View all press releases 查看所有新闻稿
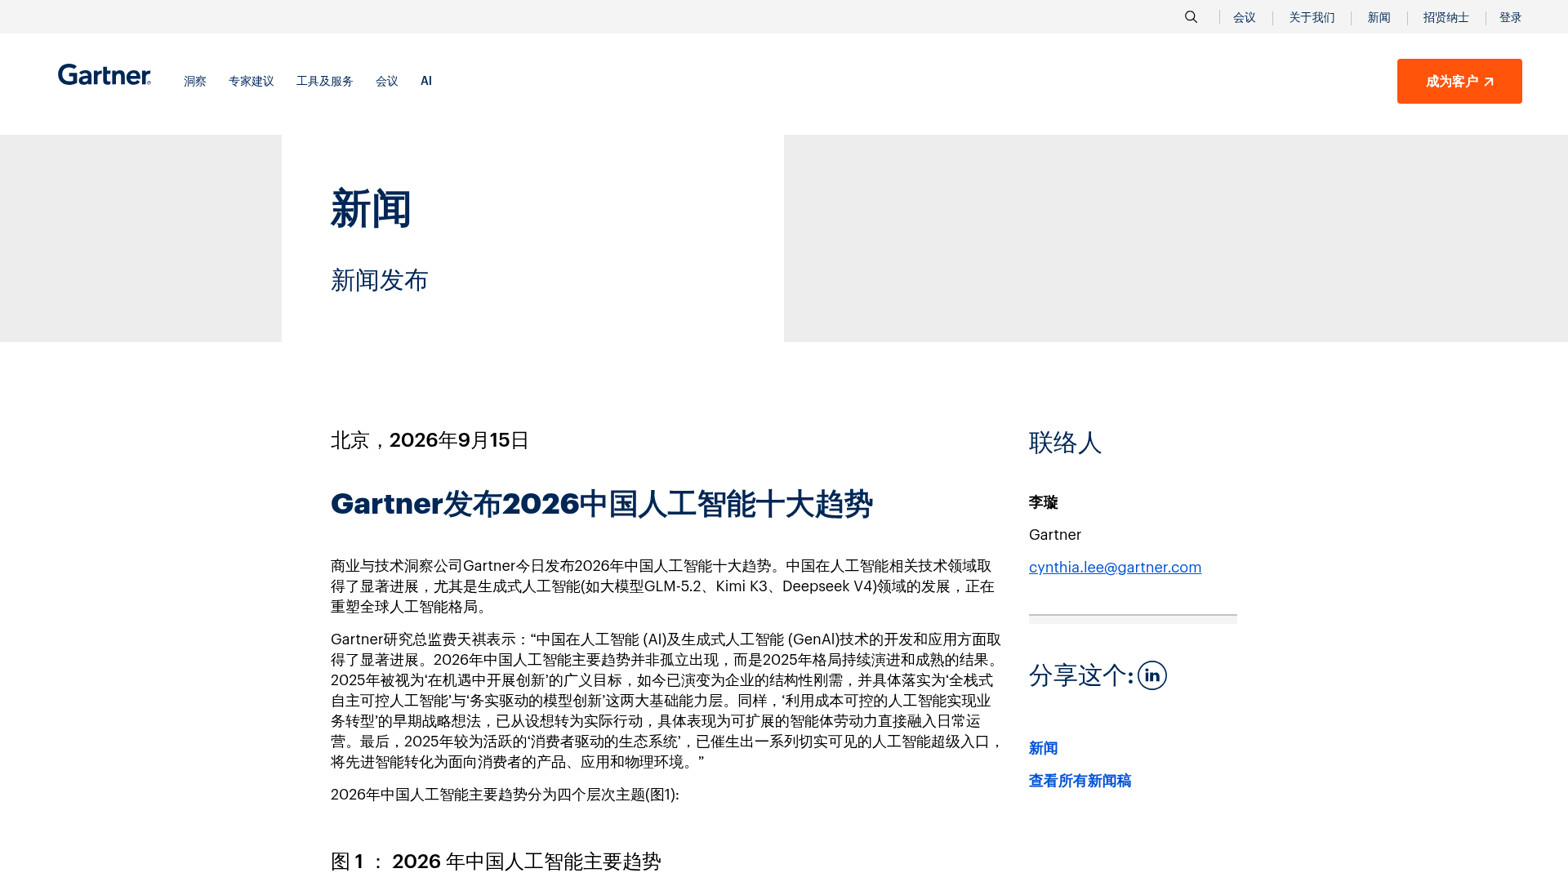 click(x=1080, y=781)
